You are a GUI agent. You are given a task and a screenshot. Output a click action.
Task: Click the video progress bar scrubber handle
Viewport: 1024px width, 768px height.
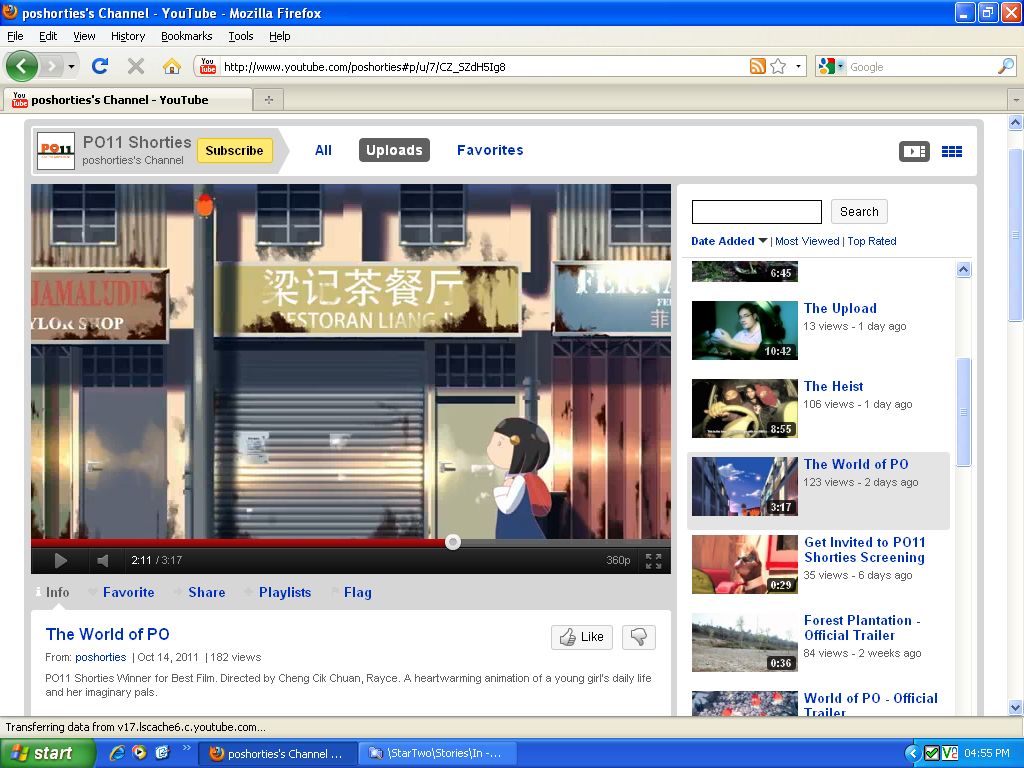[x=453, y=542]
